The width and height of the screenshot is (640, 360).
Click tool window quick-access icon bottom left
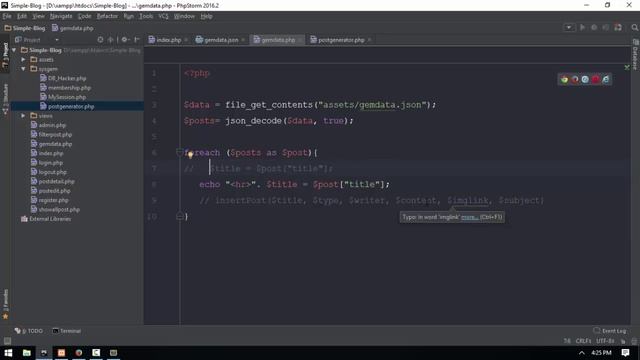7,340
